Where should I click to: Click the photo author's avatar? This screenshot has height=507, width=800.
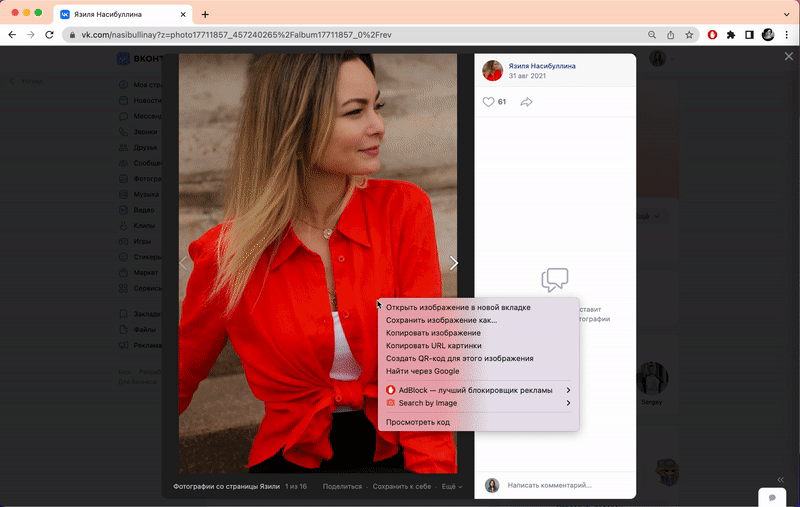coord(492,70)
